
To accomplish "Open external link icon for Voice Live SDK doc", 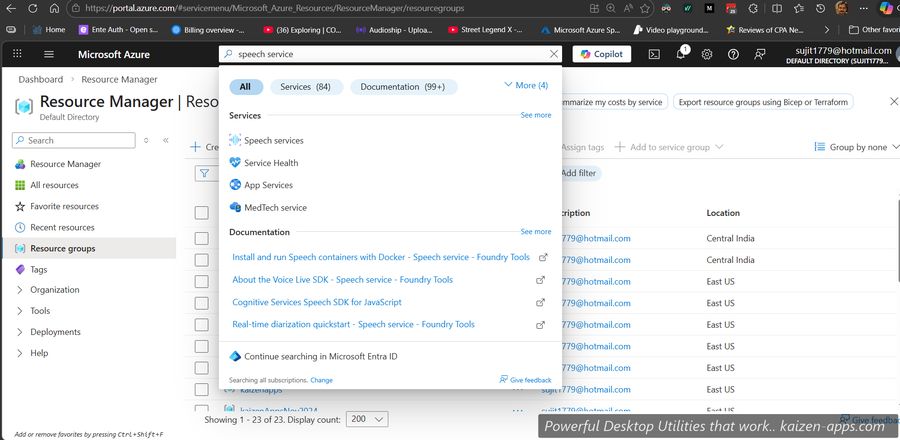I will (540, 280).
